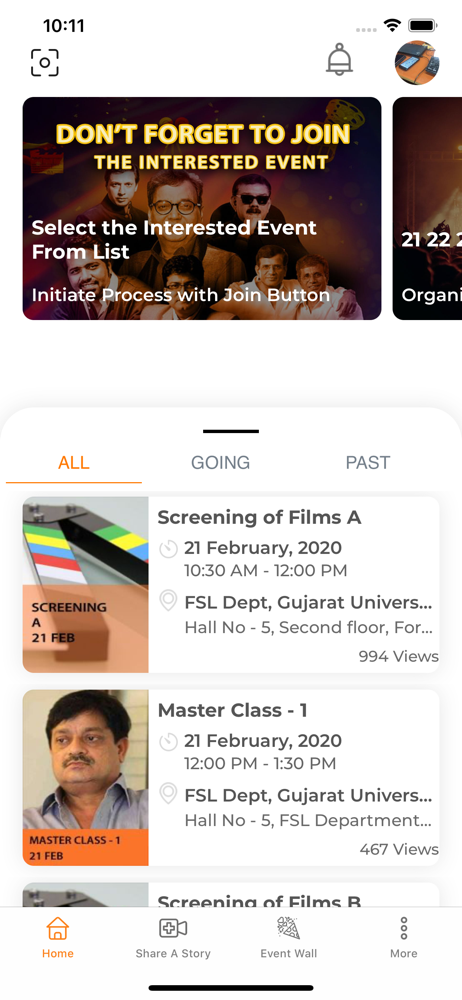Image resolution: width=462 pixels, height=1000 pixels.
Task: Open the profile avatar picture
Action: click(417, 63)
